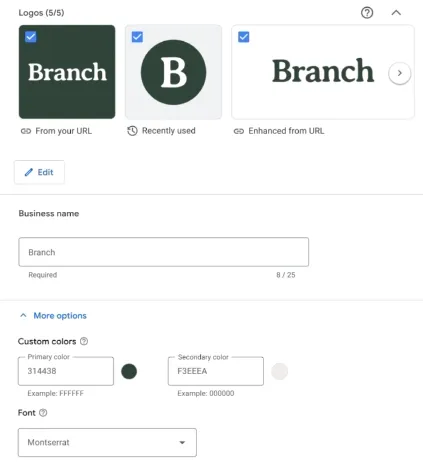Uncheck the circular B logo checkbox
The height and width of the screenshot is (465, 423).
click(137, 37)
